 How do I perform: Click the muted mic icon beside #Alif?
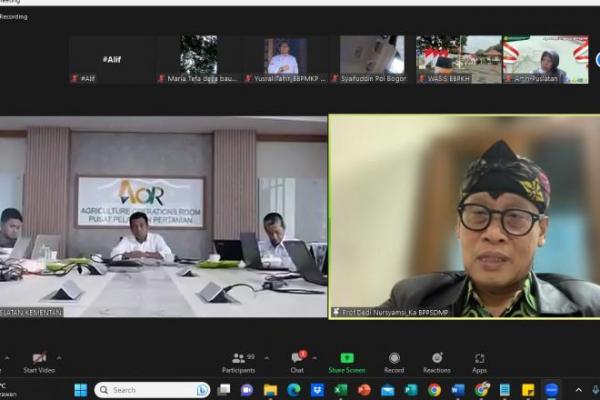point(74,78)
